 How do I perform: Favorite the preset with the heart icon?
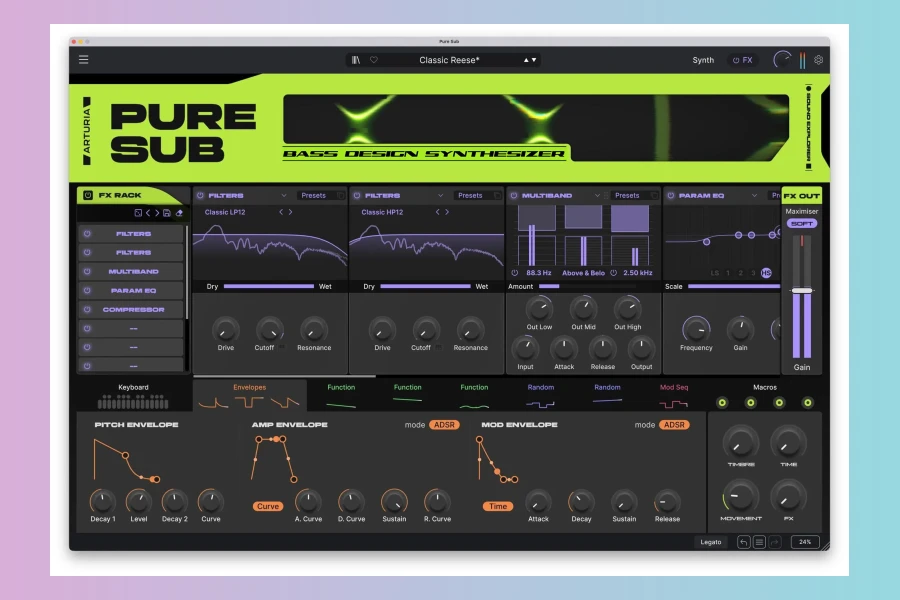[374, 60]
